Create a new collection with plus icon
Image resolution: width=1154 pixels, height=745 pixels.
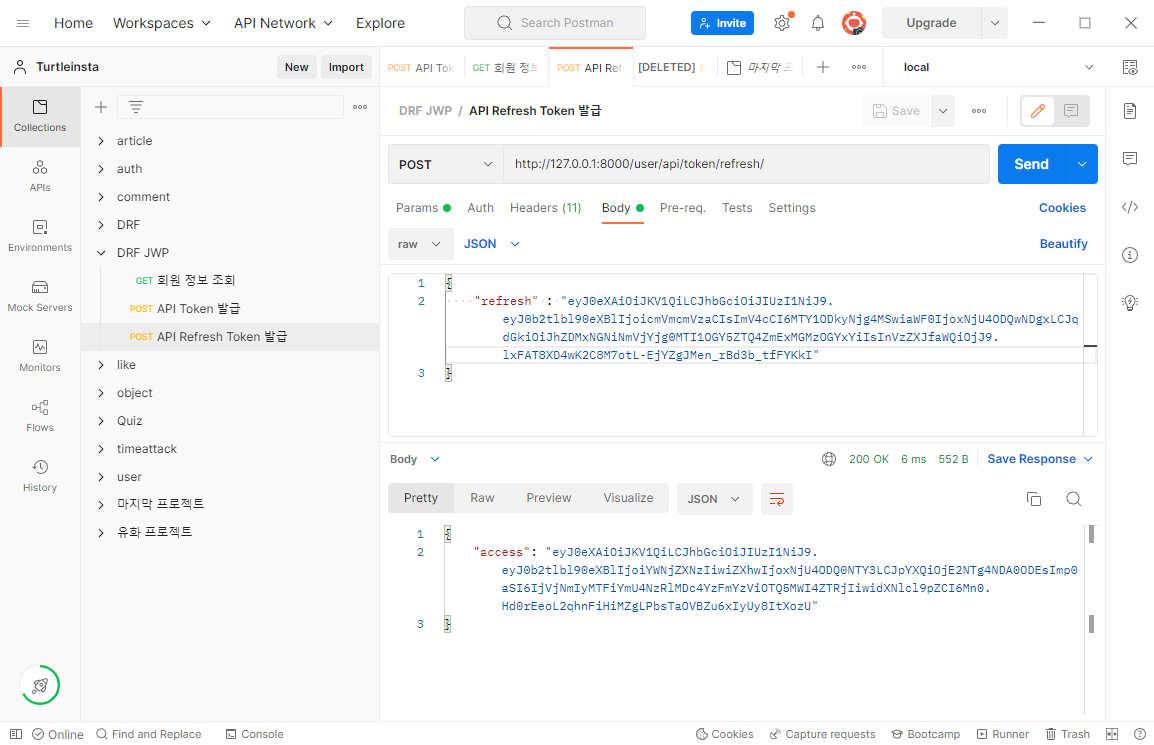(x=101, y=107)
